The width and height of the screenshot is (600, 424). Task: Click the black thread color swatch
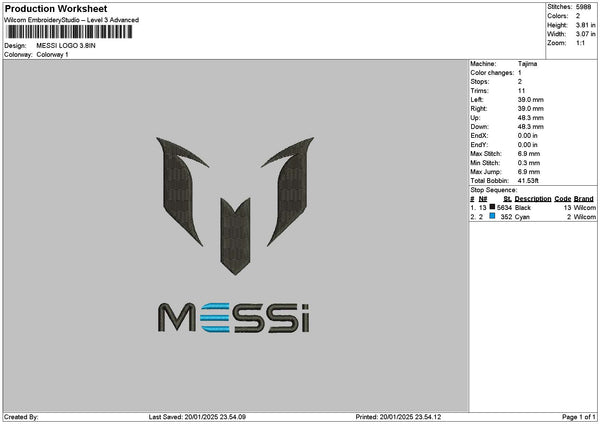click(x=492, y=207)
